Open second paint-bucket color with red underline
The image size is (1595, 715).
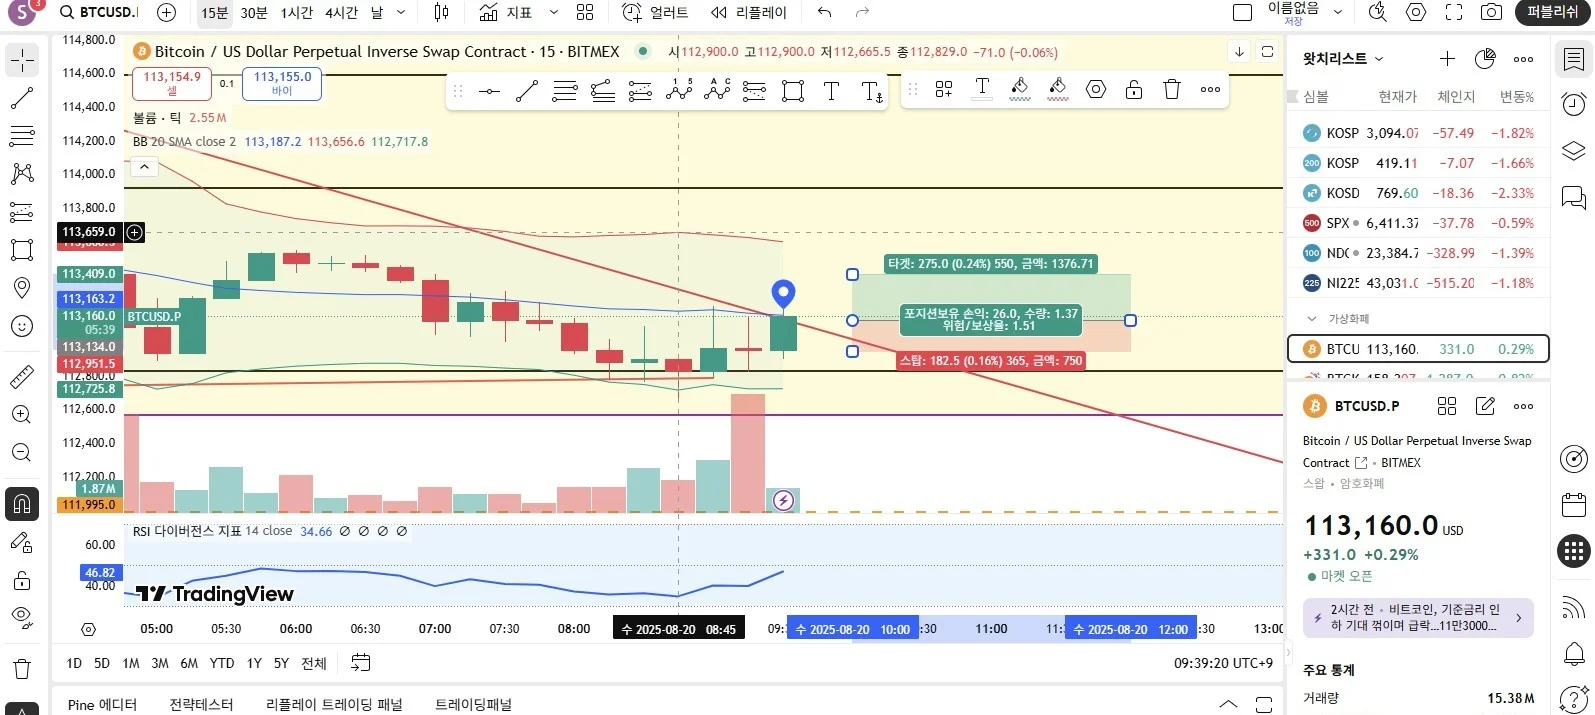[1058, 90]
